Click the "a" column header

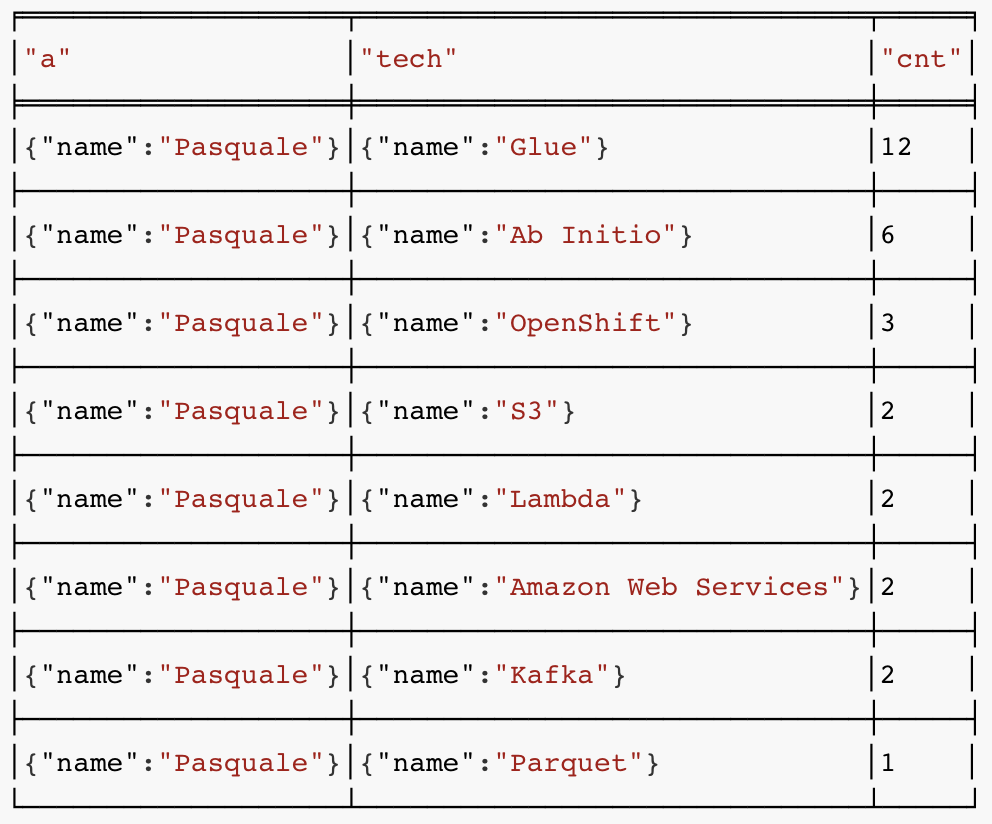coord(48,59)
